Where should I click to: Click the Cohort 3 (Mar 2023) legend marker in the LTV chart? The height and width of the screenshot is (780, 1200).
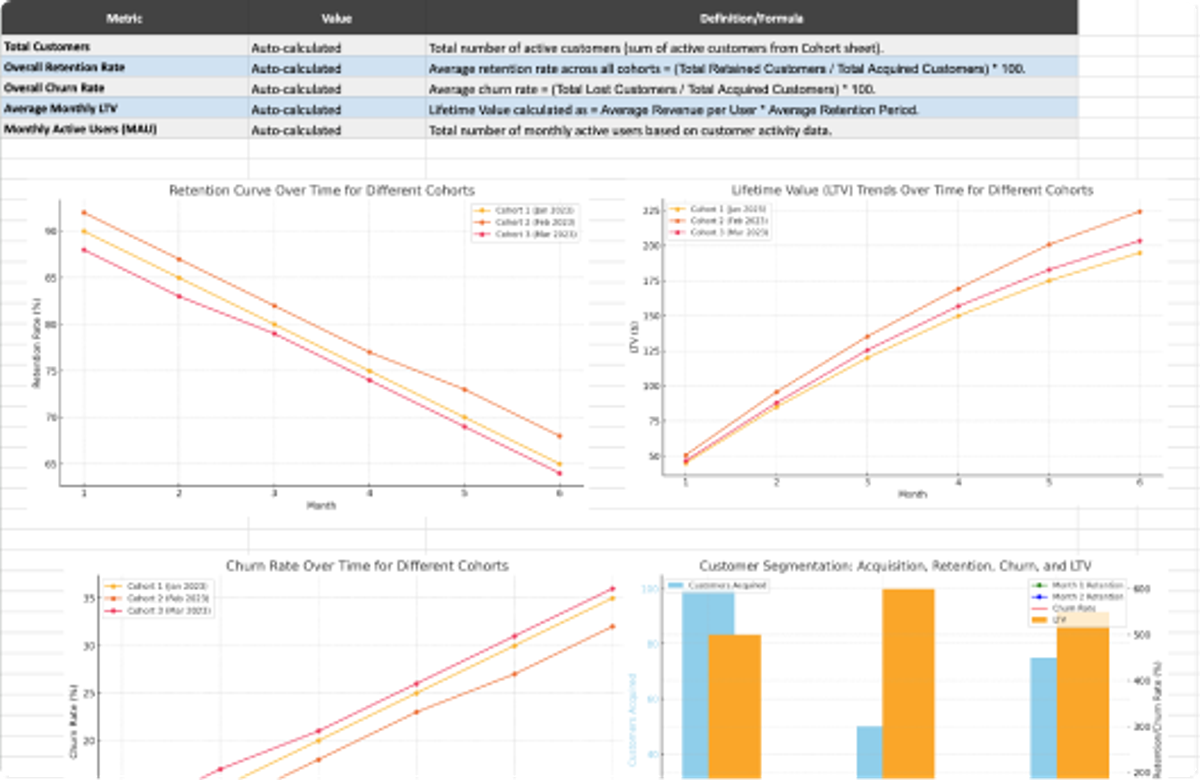point(678,232)
